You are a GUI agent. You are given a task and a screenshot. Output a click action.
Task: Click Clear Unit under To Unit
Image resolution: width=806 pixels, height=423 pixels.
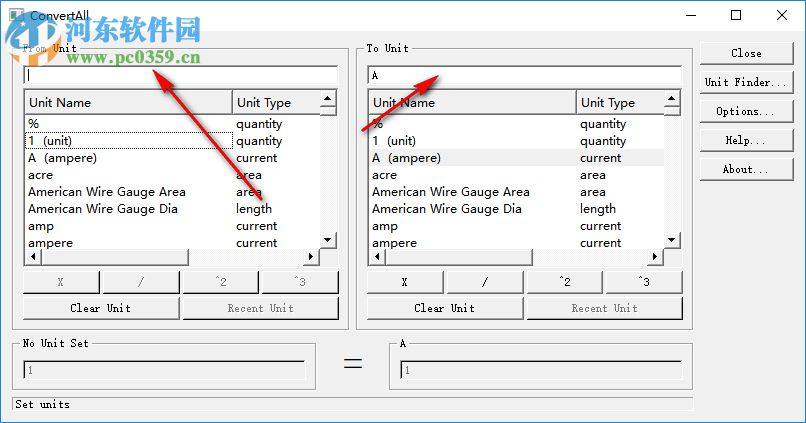[445, 308]
